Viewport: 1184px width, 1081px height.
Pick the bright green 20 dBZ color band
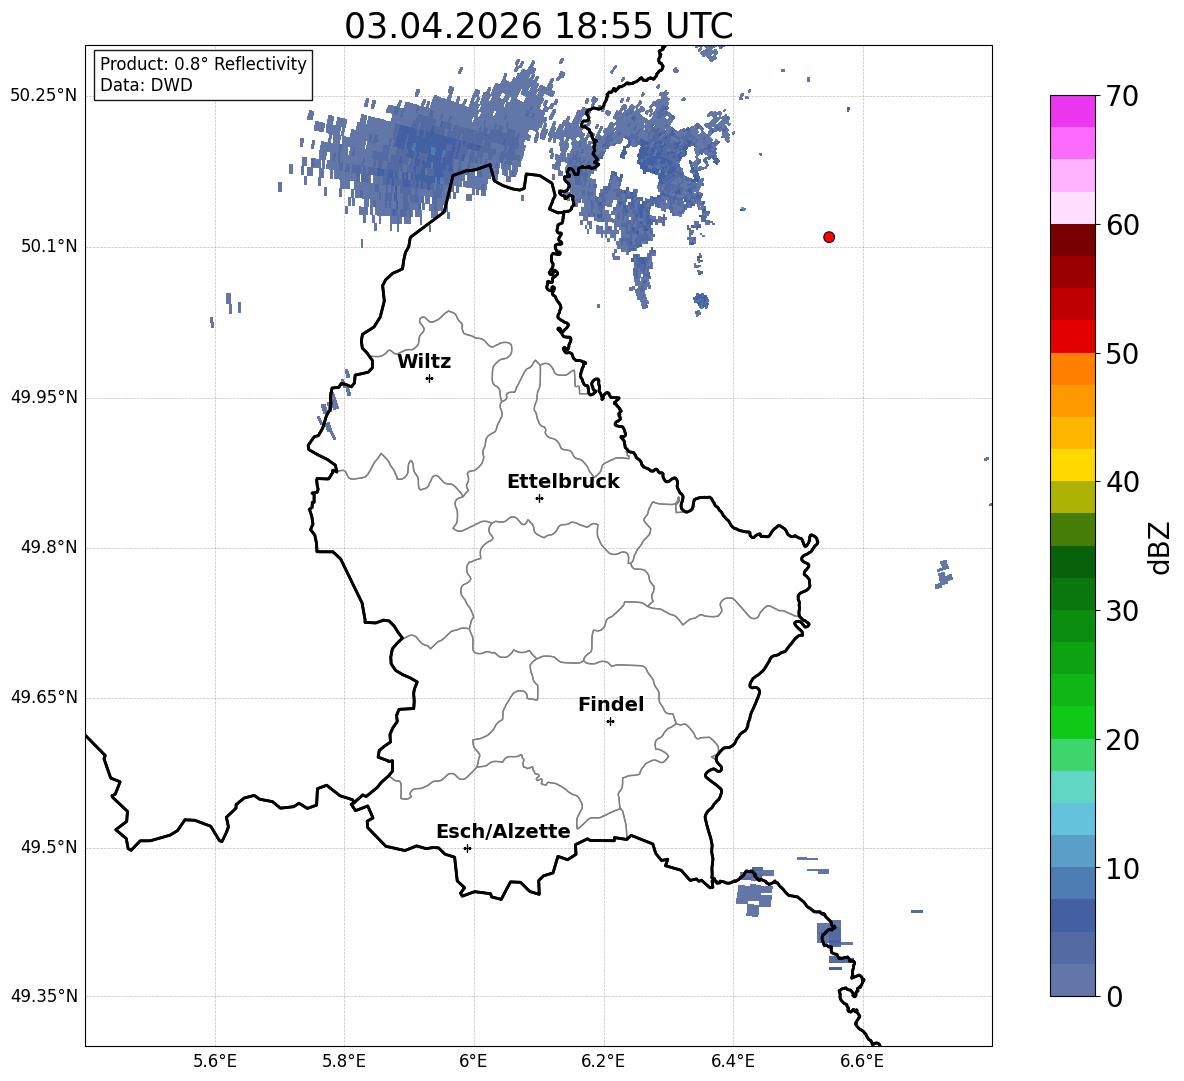point(1073,722)
